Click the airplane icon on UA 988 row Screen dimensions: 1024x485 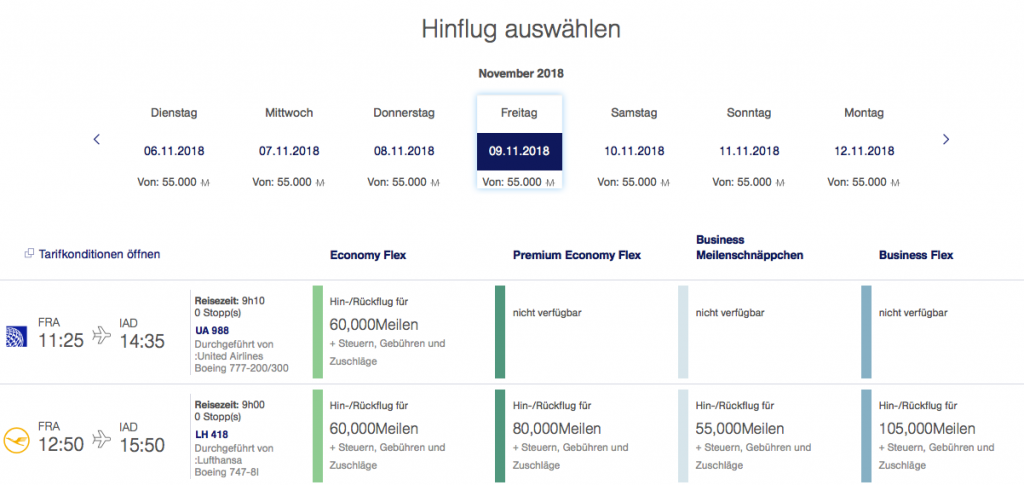coord(101,335)
